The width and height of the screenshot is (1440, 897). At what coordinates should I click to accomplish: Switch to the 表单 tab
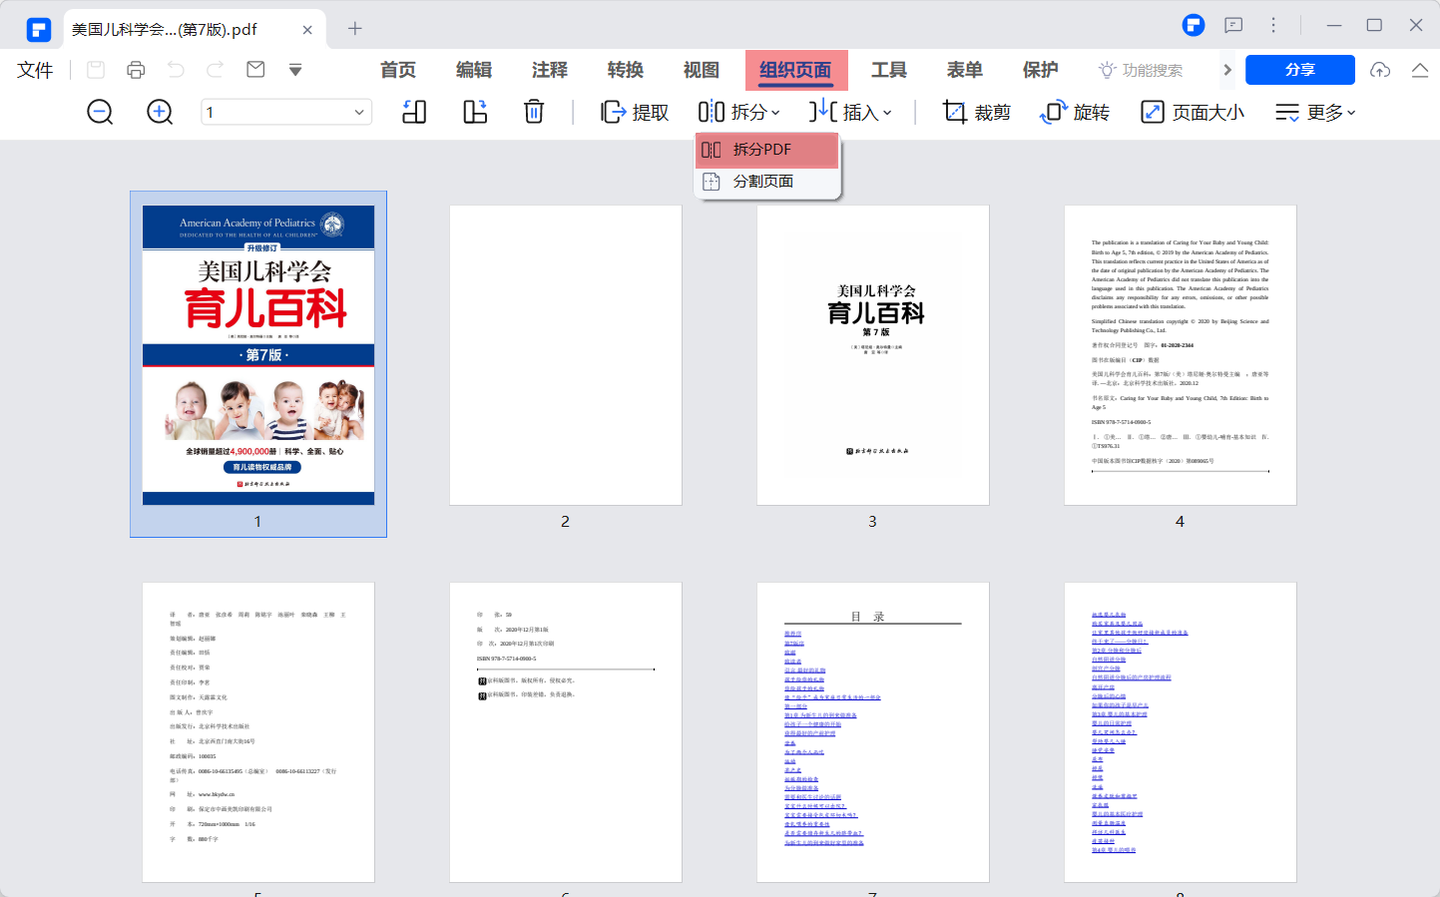tap(965, 70)
